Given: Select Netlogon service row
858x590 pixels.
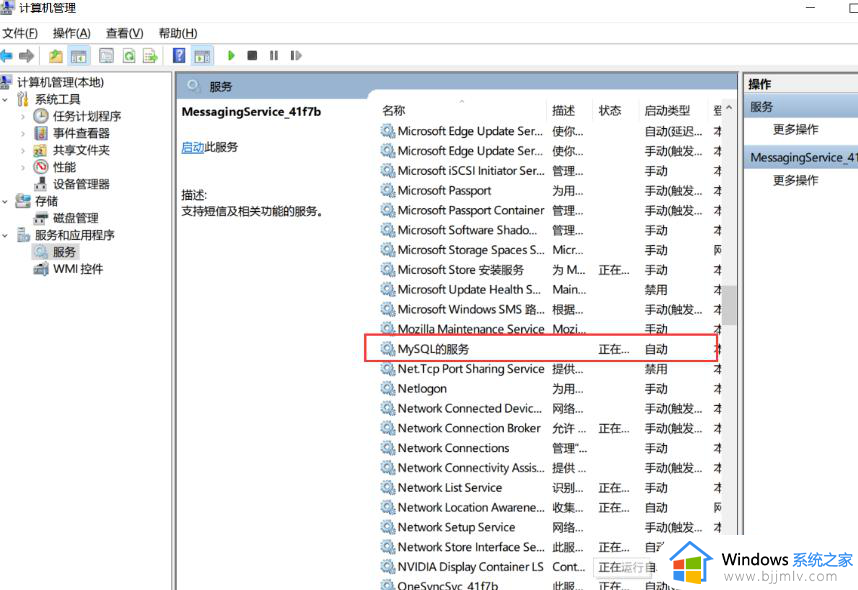Looking at the screenshot, I should [x=550, y=389].
